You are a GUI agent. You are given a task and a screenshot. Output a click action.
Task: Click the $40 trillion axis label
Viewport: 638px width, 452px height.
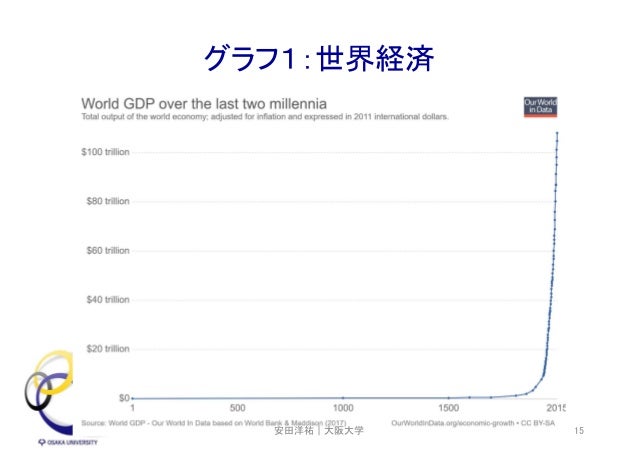(108, 300)
